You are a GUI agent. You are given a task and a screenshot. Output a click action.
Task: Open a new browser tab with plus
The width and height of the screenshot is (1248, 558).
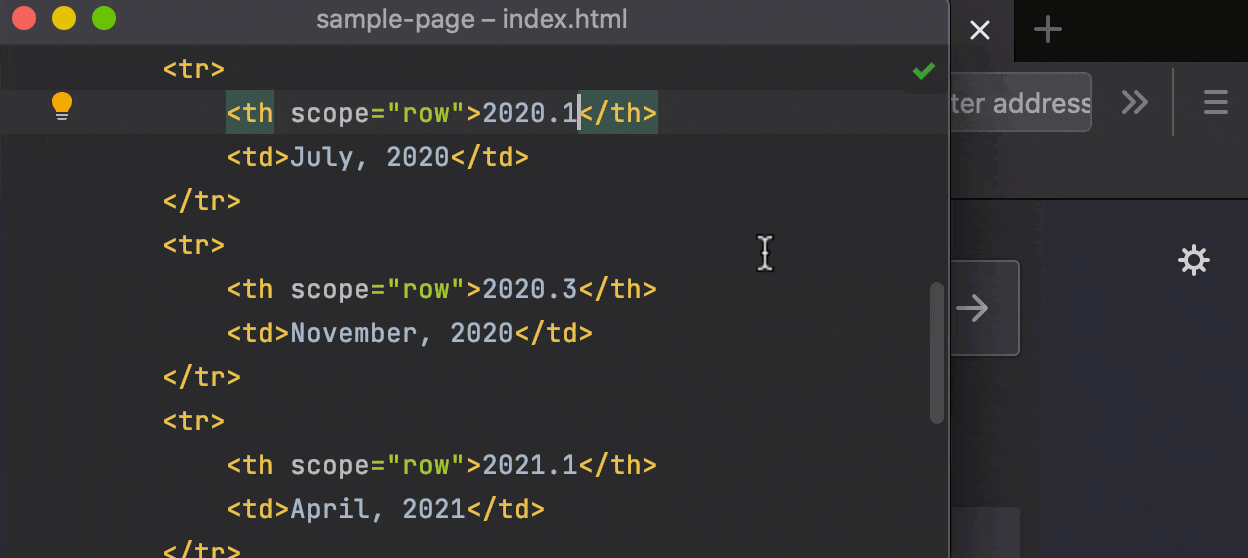click(x=1047, y=30)
